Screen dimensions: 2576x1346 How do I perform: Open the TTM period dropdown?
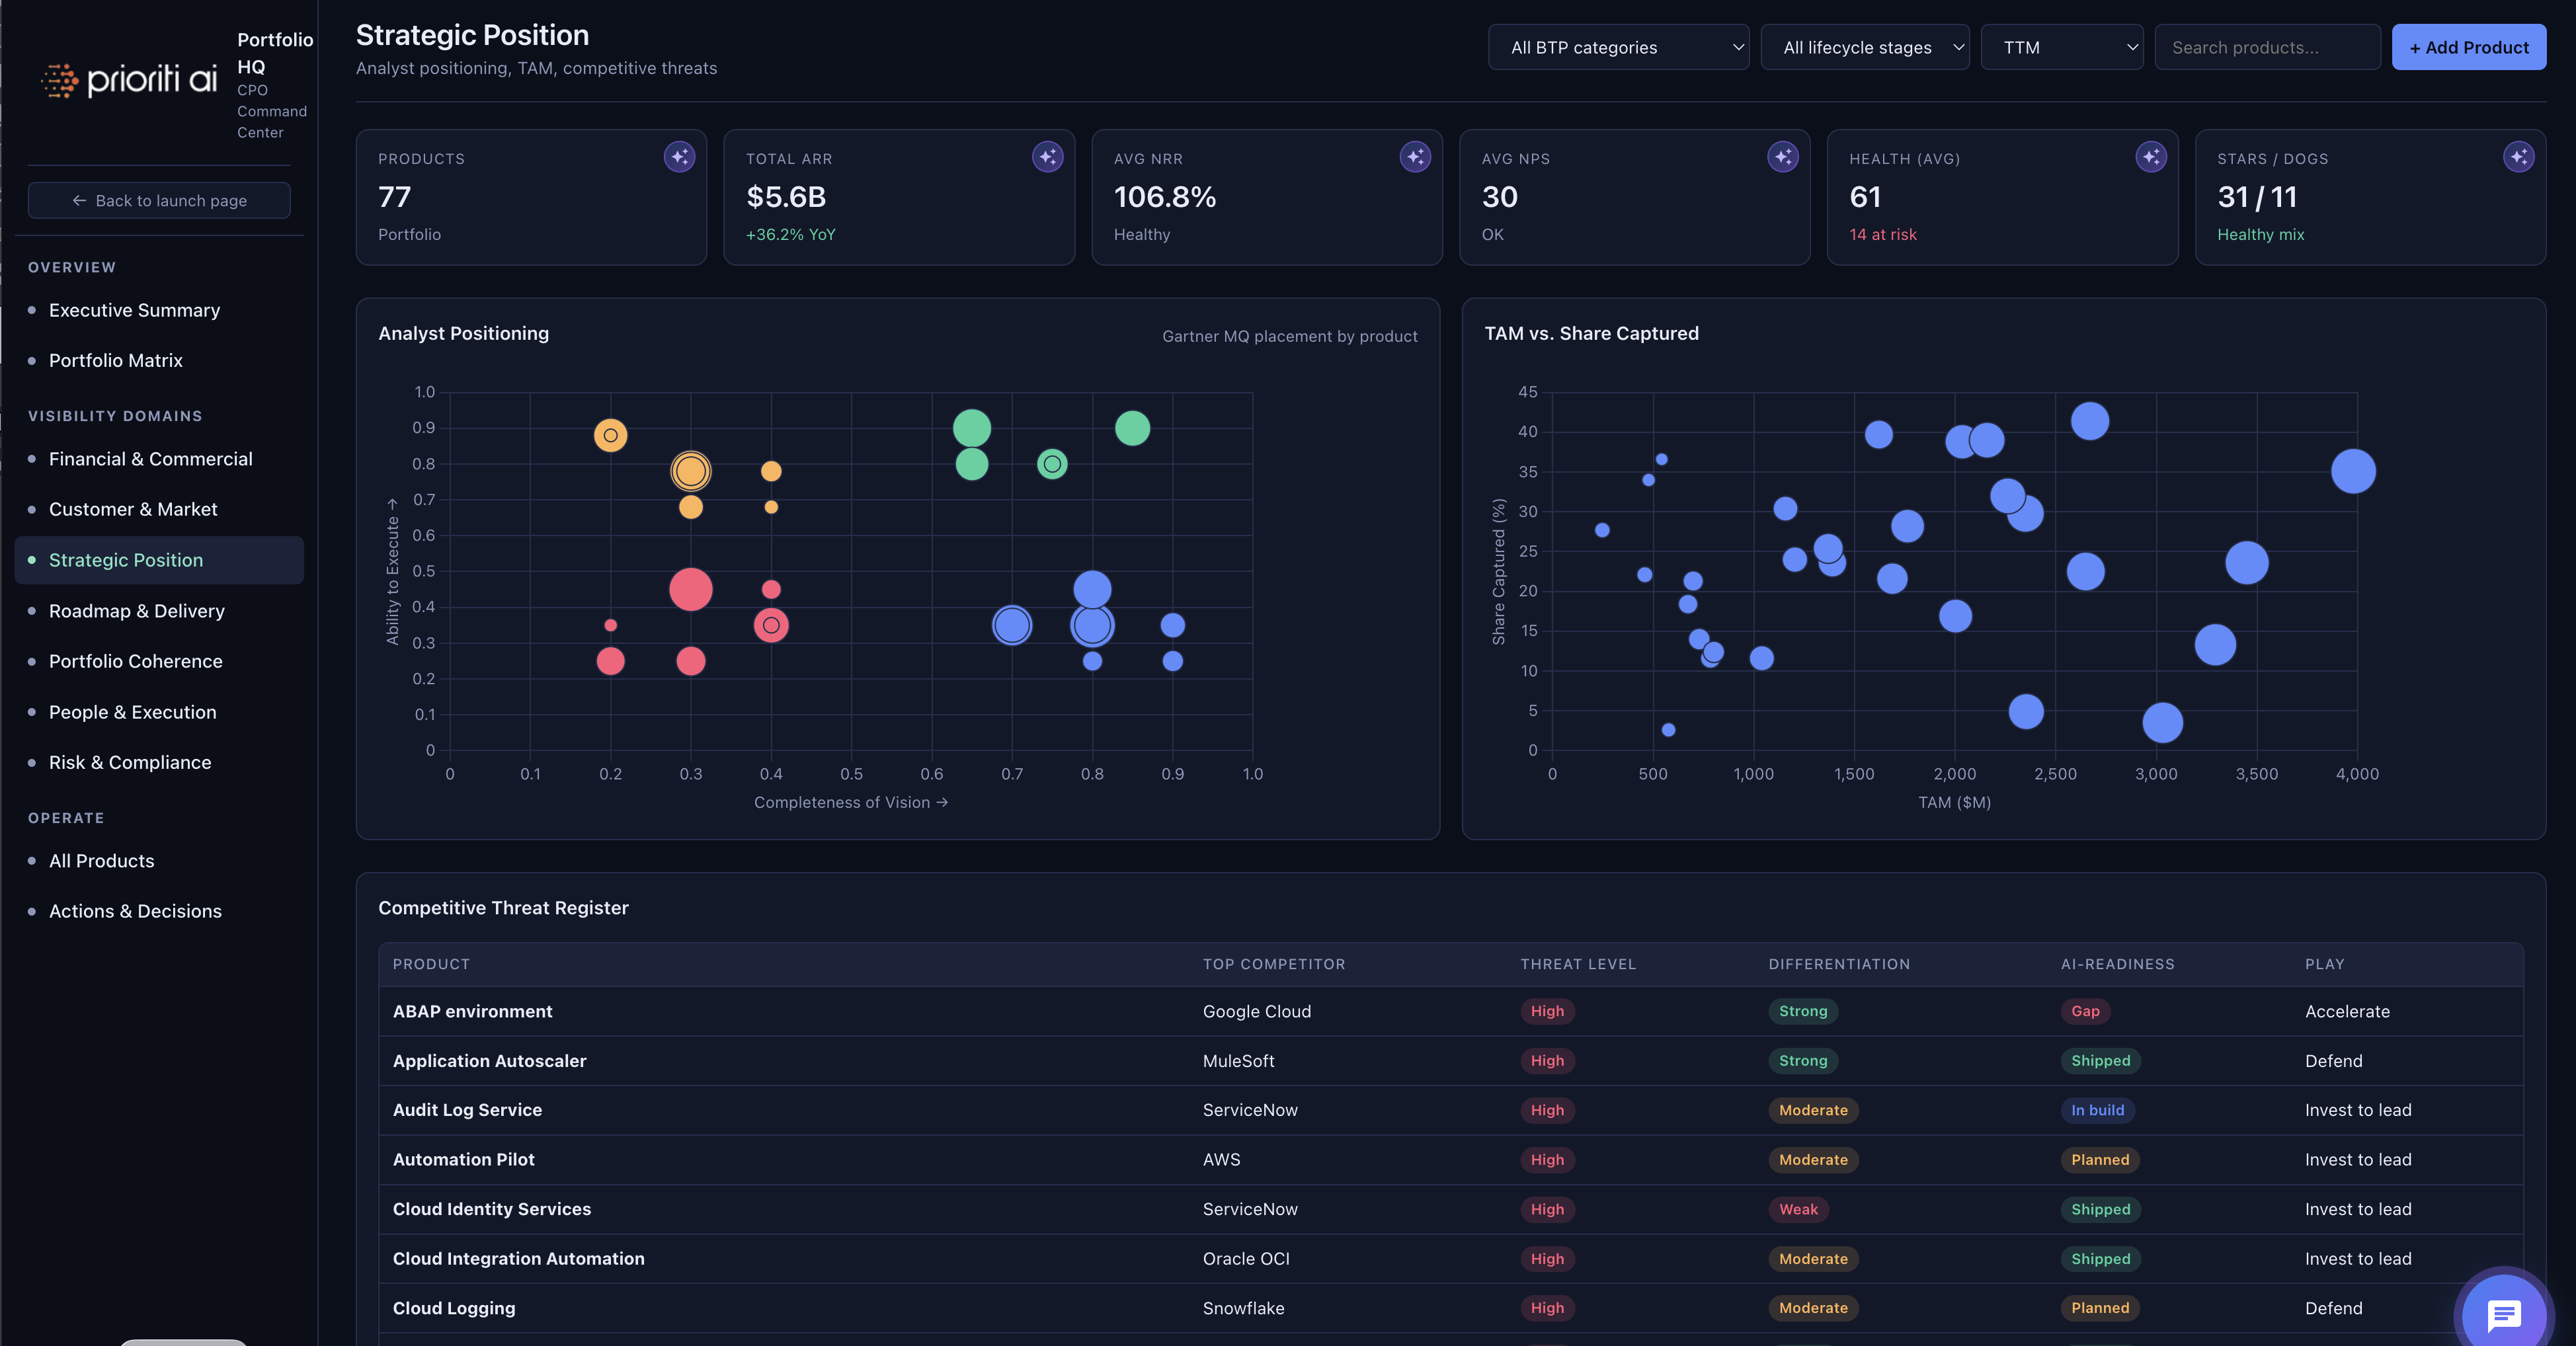click(2061, 47)
